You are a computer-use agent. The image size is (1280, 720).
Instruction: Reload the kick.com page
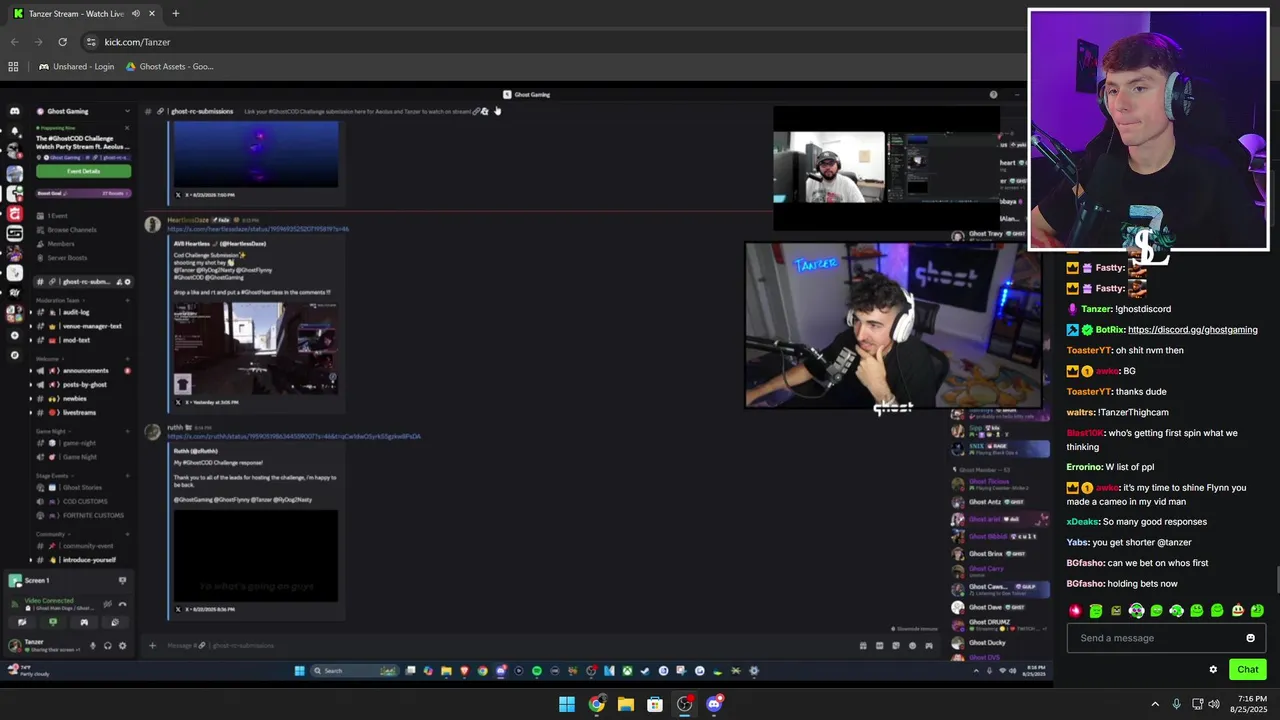62,42
